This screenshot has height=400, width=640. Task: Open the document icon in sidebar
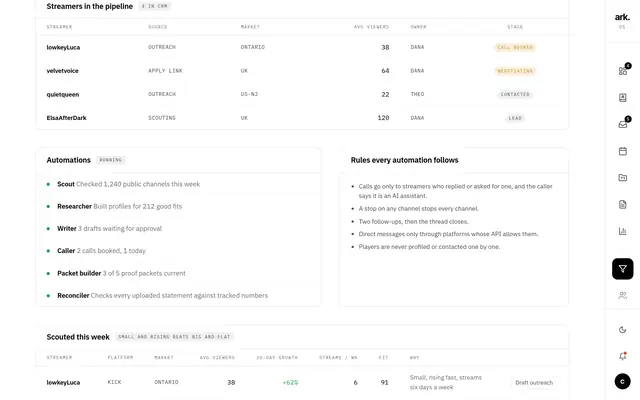[622, 204]
